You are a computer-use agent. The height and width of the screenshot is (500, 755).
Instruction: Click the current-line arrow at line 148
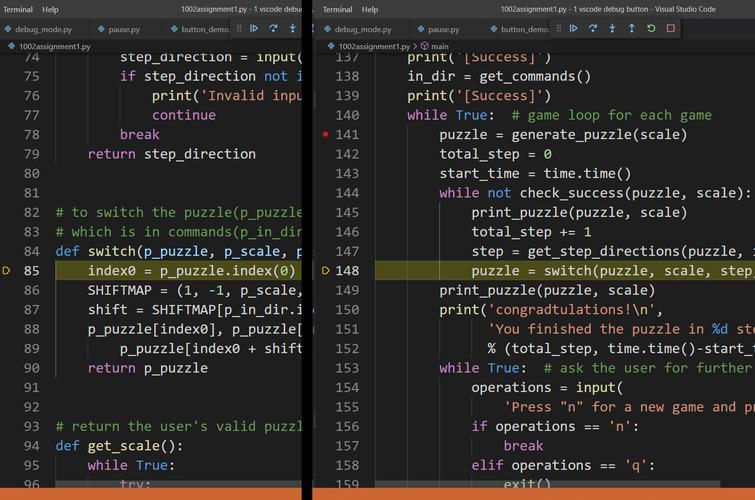(x=325, y=271)
